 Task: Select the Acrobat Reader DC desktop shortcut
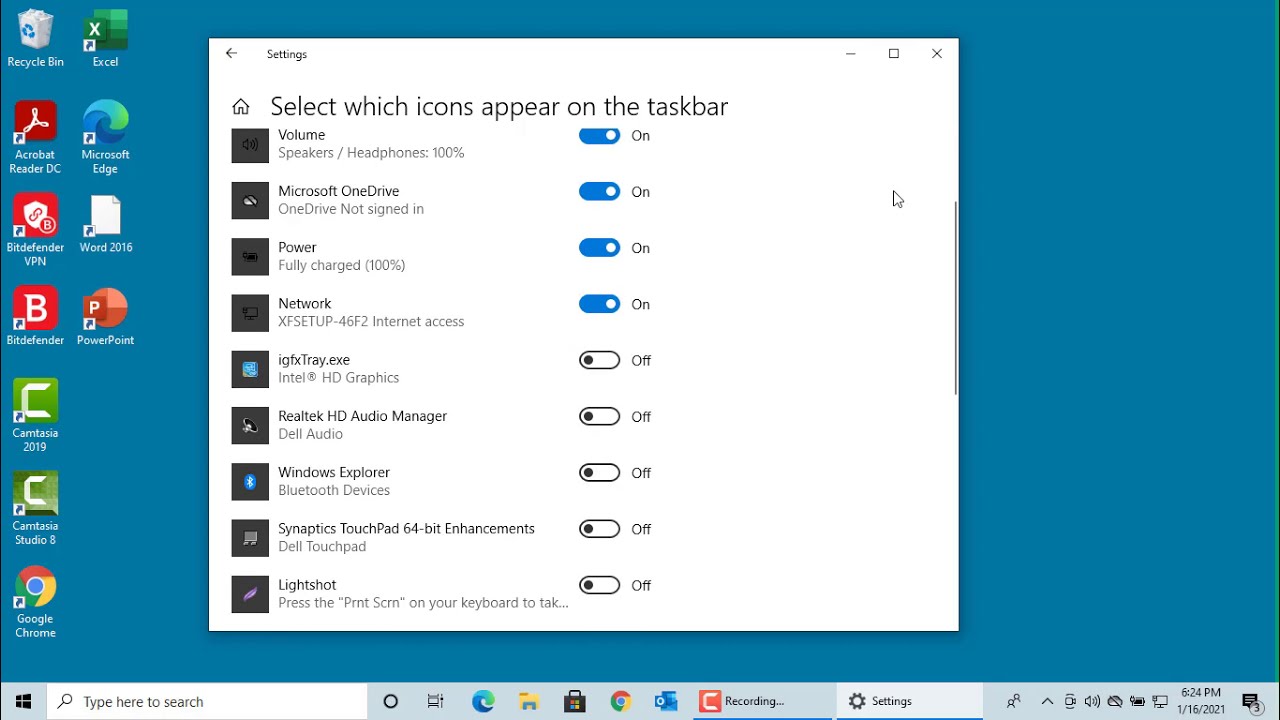pyautogui.click(x=35, y=138)
